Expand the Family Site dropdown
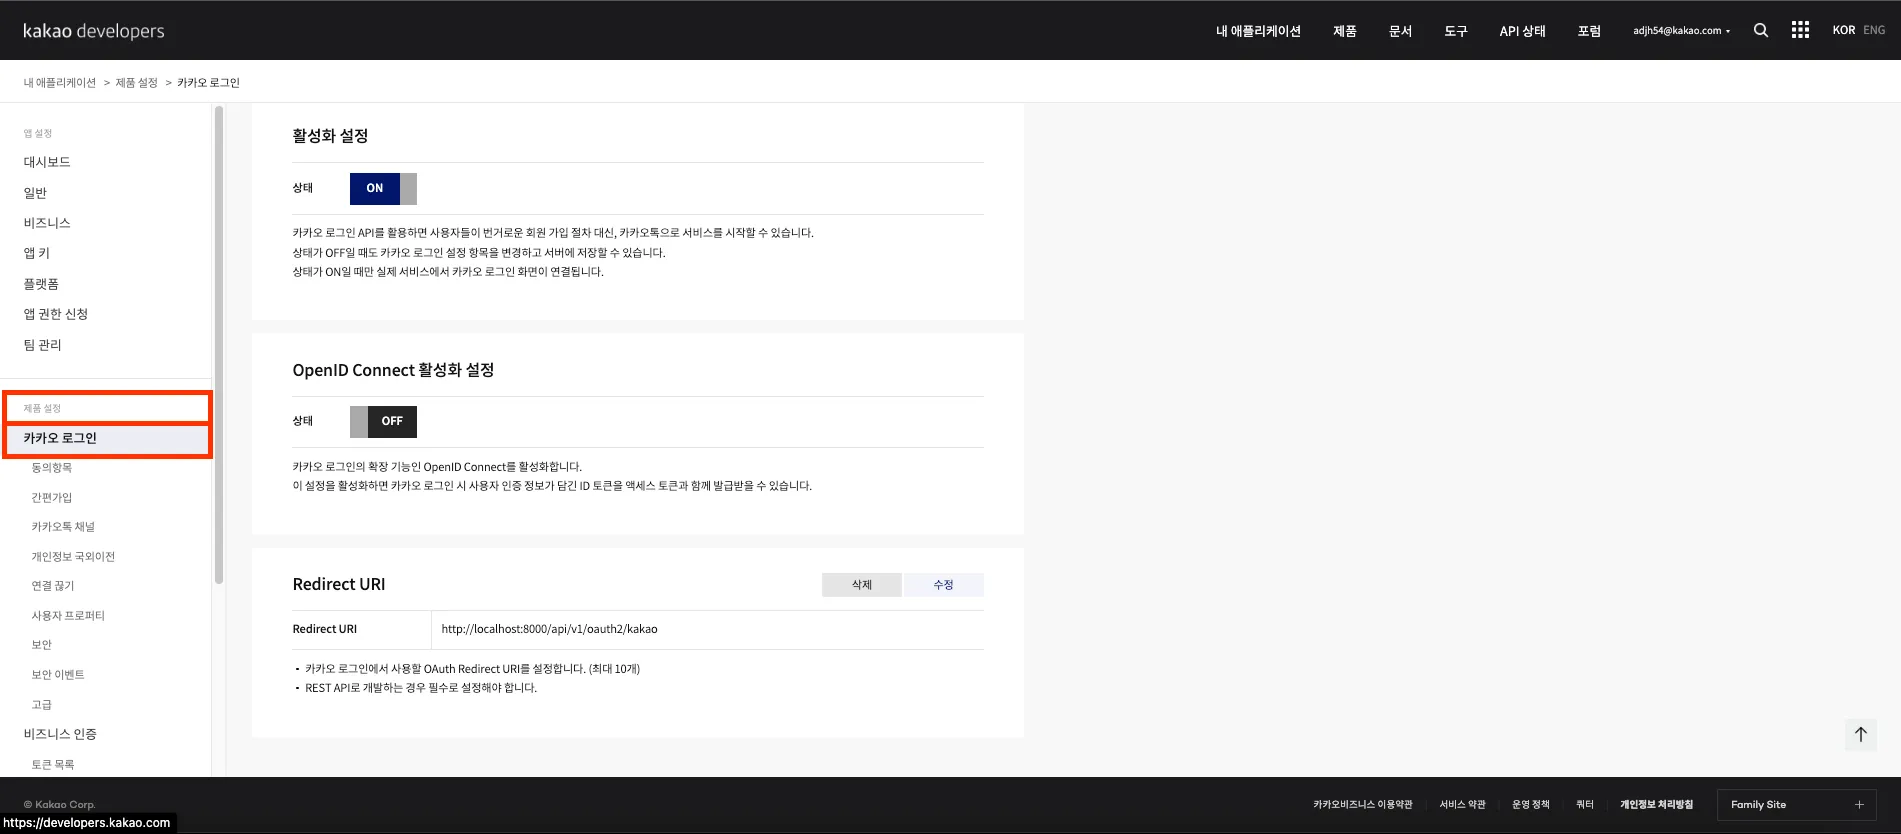This screenshot has width=1901, height=834. pos(1797,804)
